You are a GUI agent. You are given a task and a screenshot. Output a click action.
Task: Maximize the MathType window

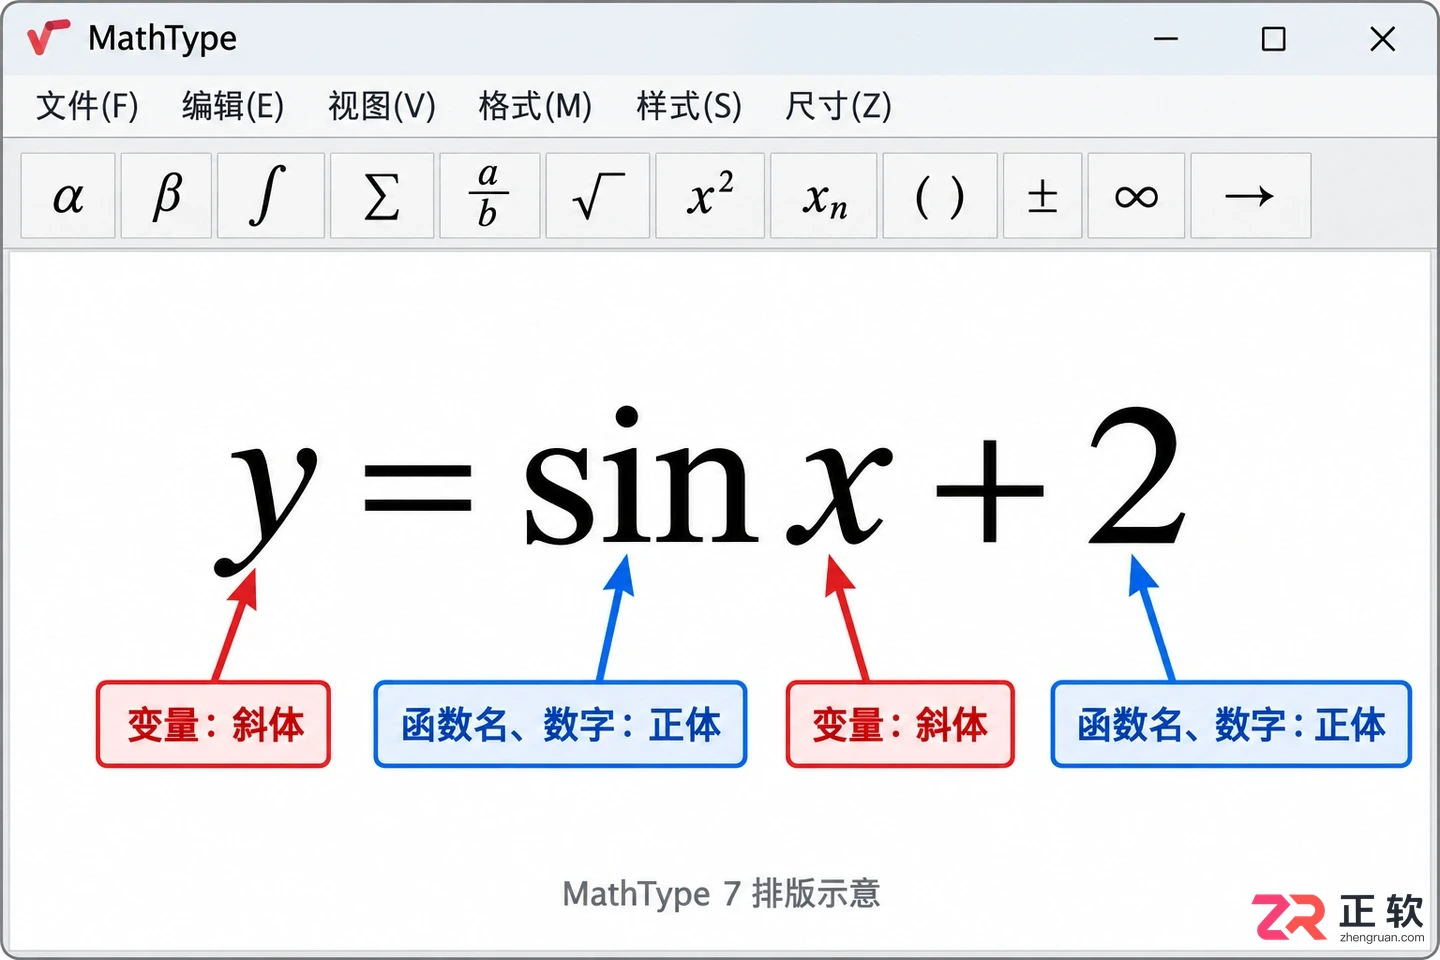(x=1274, y=39)
